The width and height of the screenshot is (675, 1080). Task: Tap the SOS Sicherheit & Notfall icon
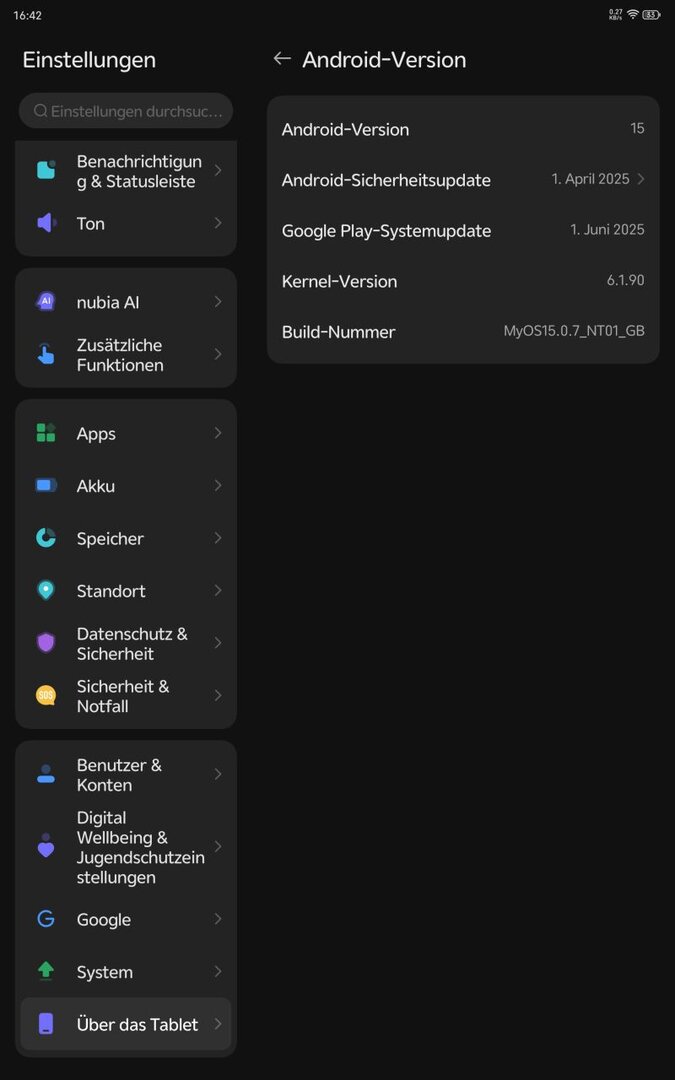pos(46,696)
